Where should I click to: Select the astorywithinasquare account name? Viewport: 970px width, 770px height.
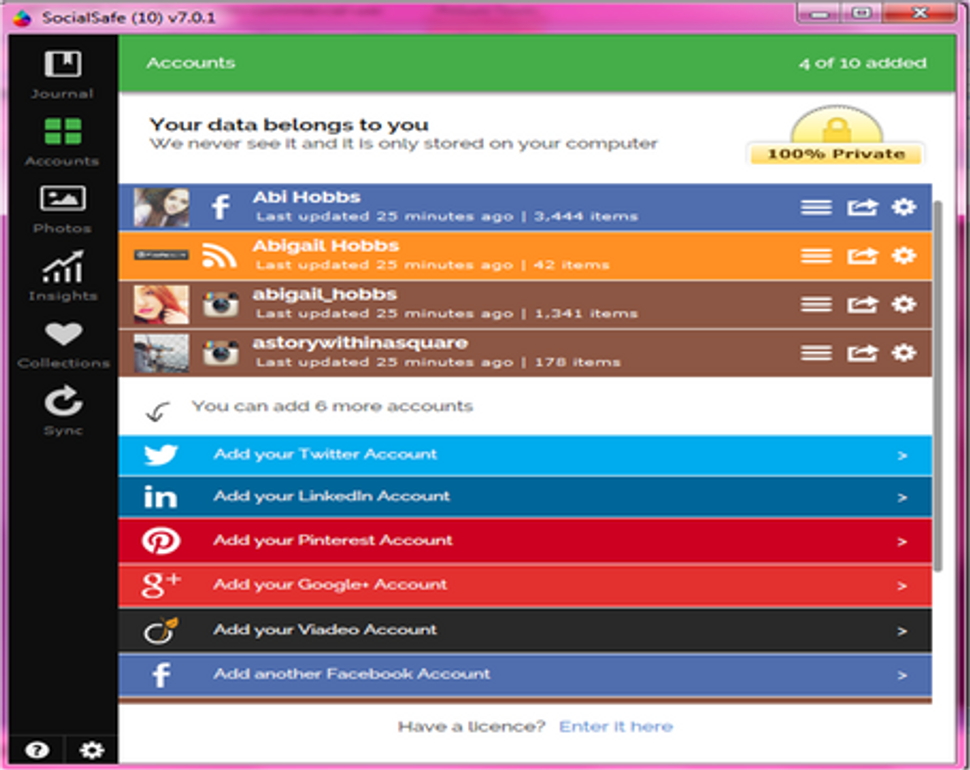click(359, 343)
